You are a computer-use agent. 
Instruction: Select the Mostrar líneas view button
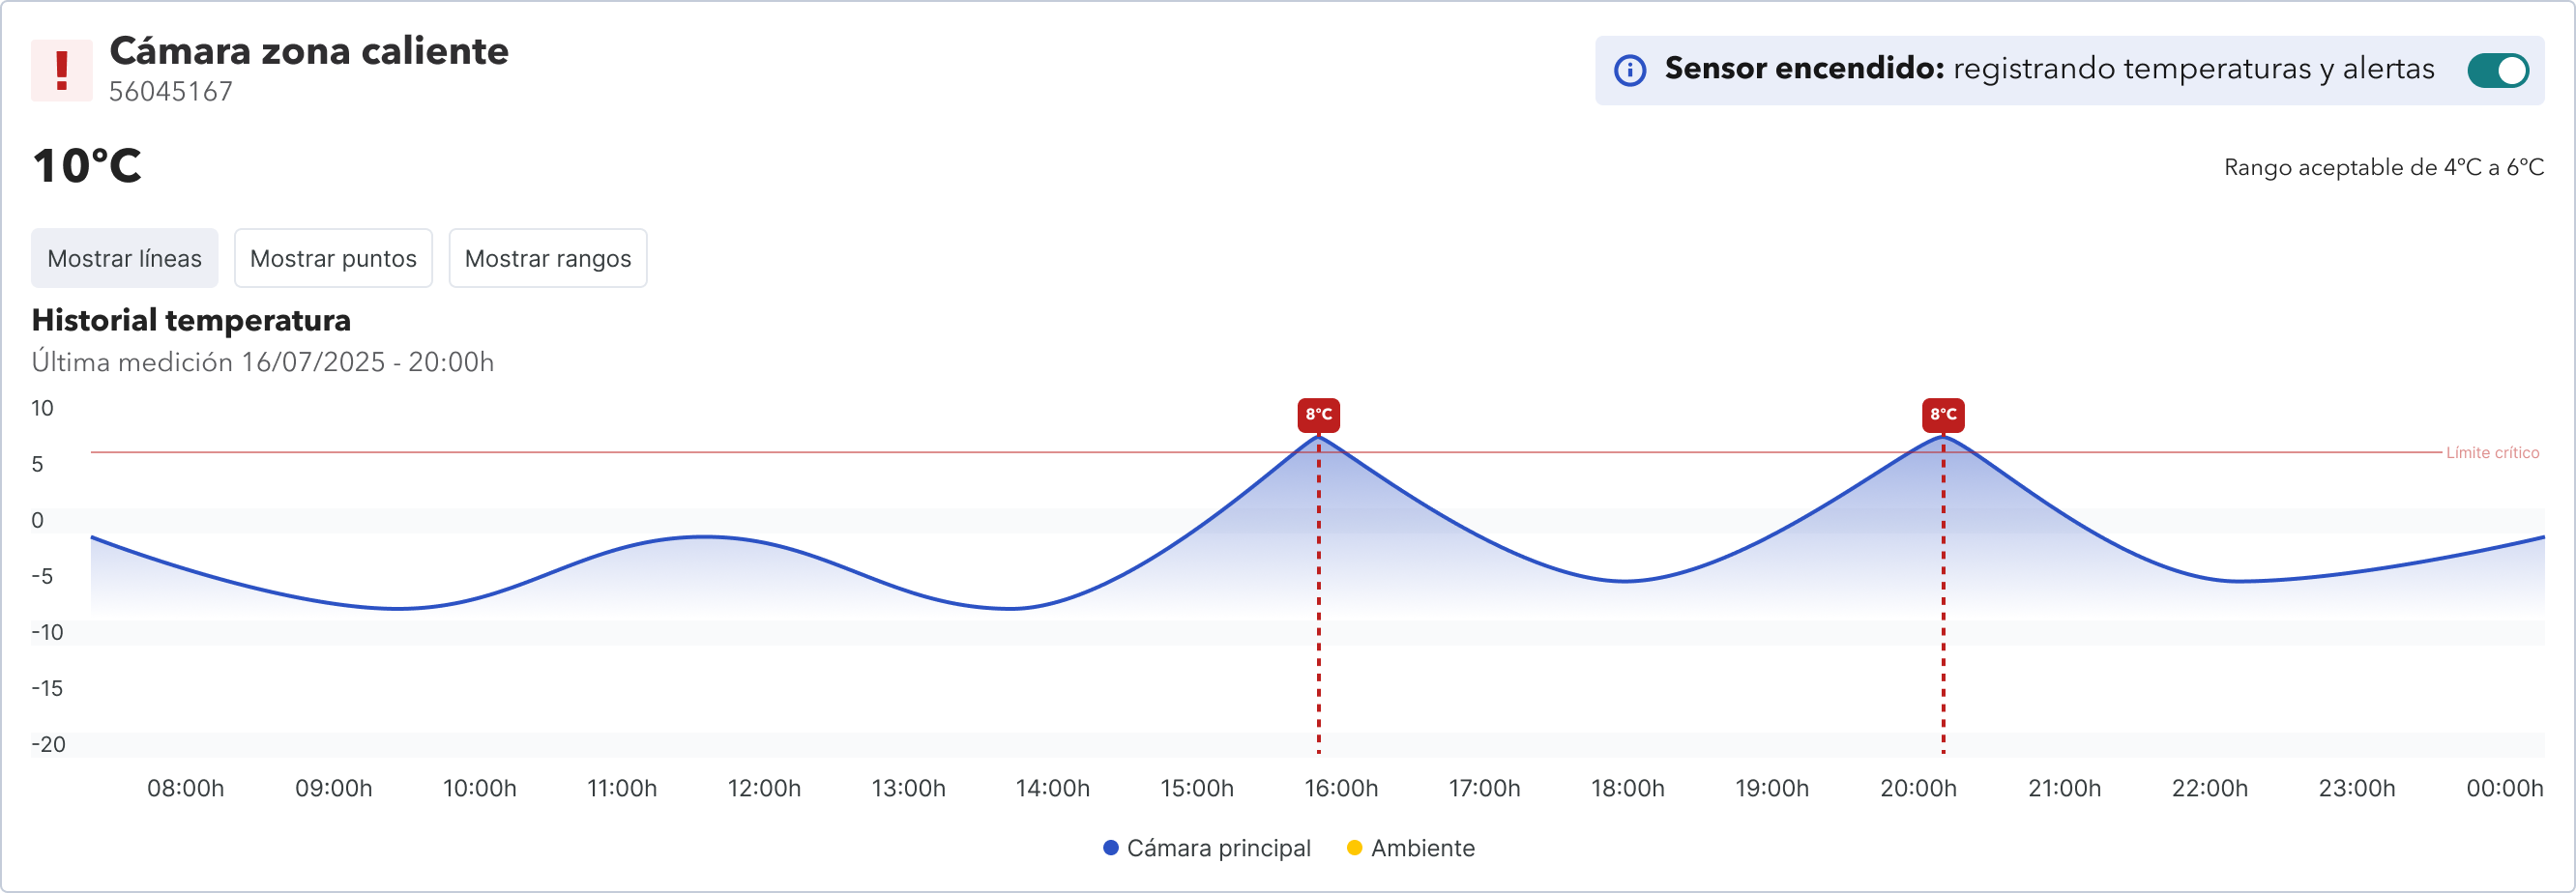pyautogui.click(x=125, y=258)
